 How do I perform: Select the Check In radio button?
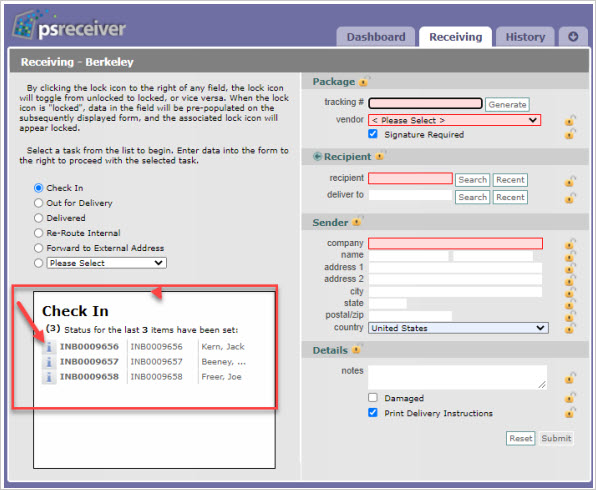click(38, 188)
